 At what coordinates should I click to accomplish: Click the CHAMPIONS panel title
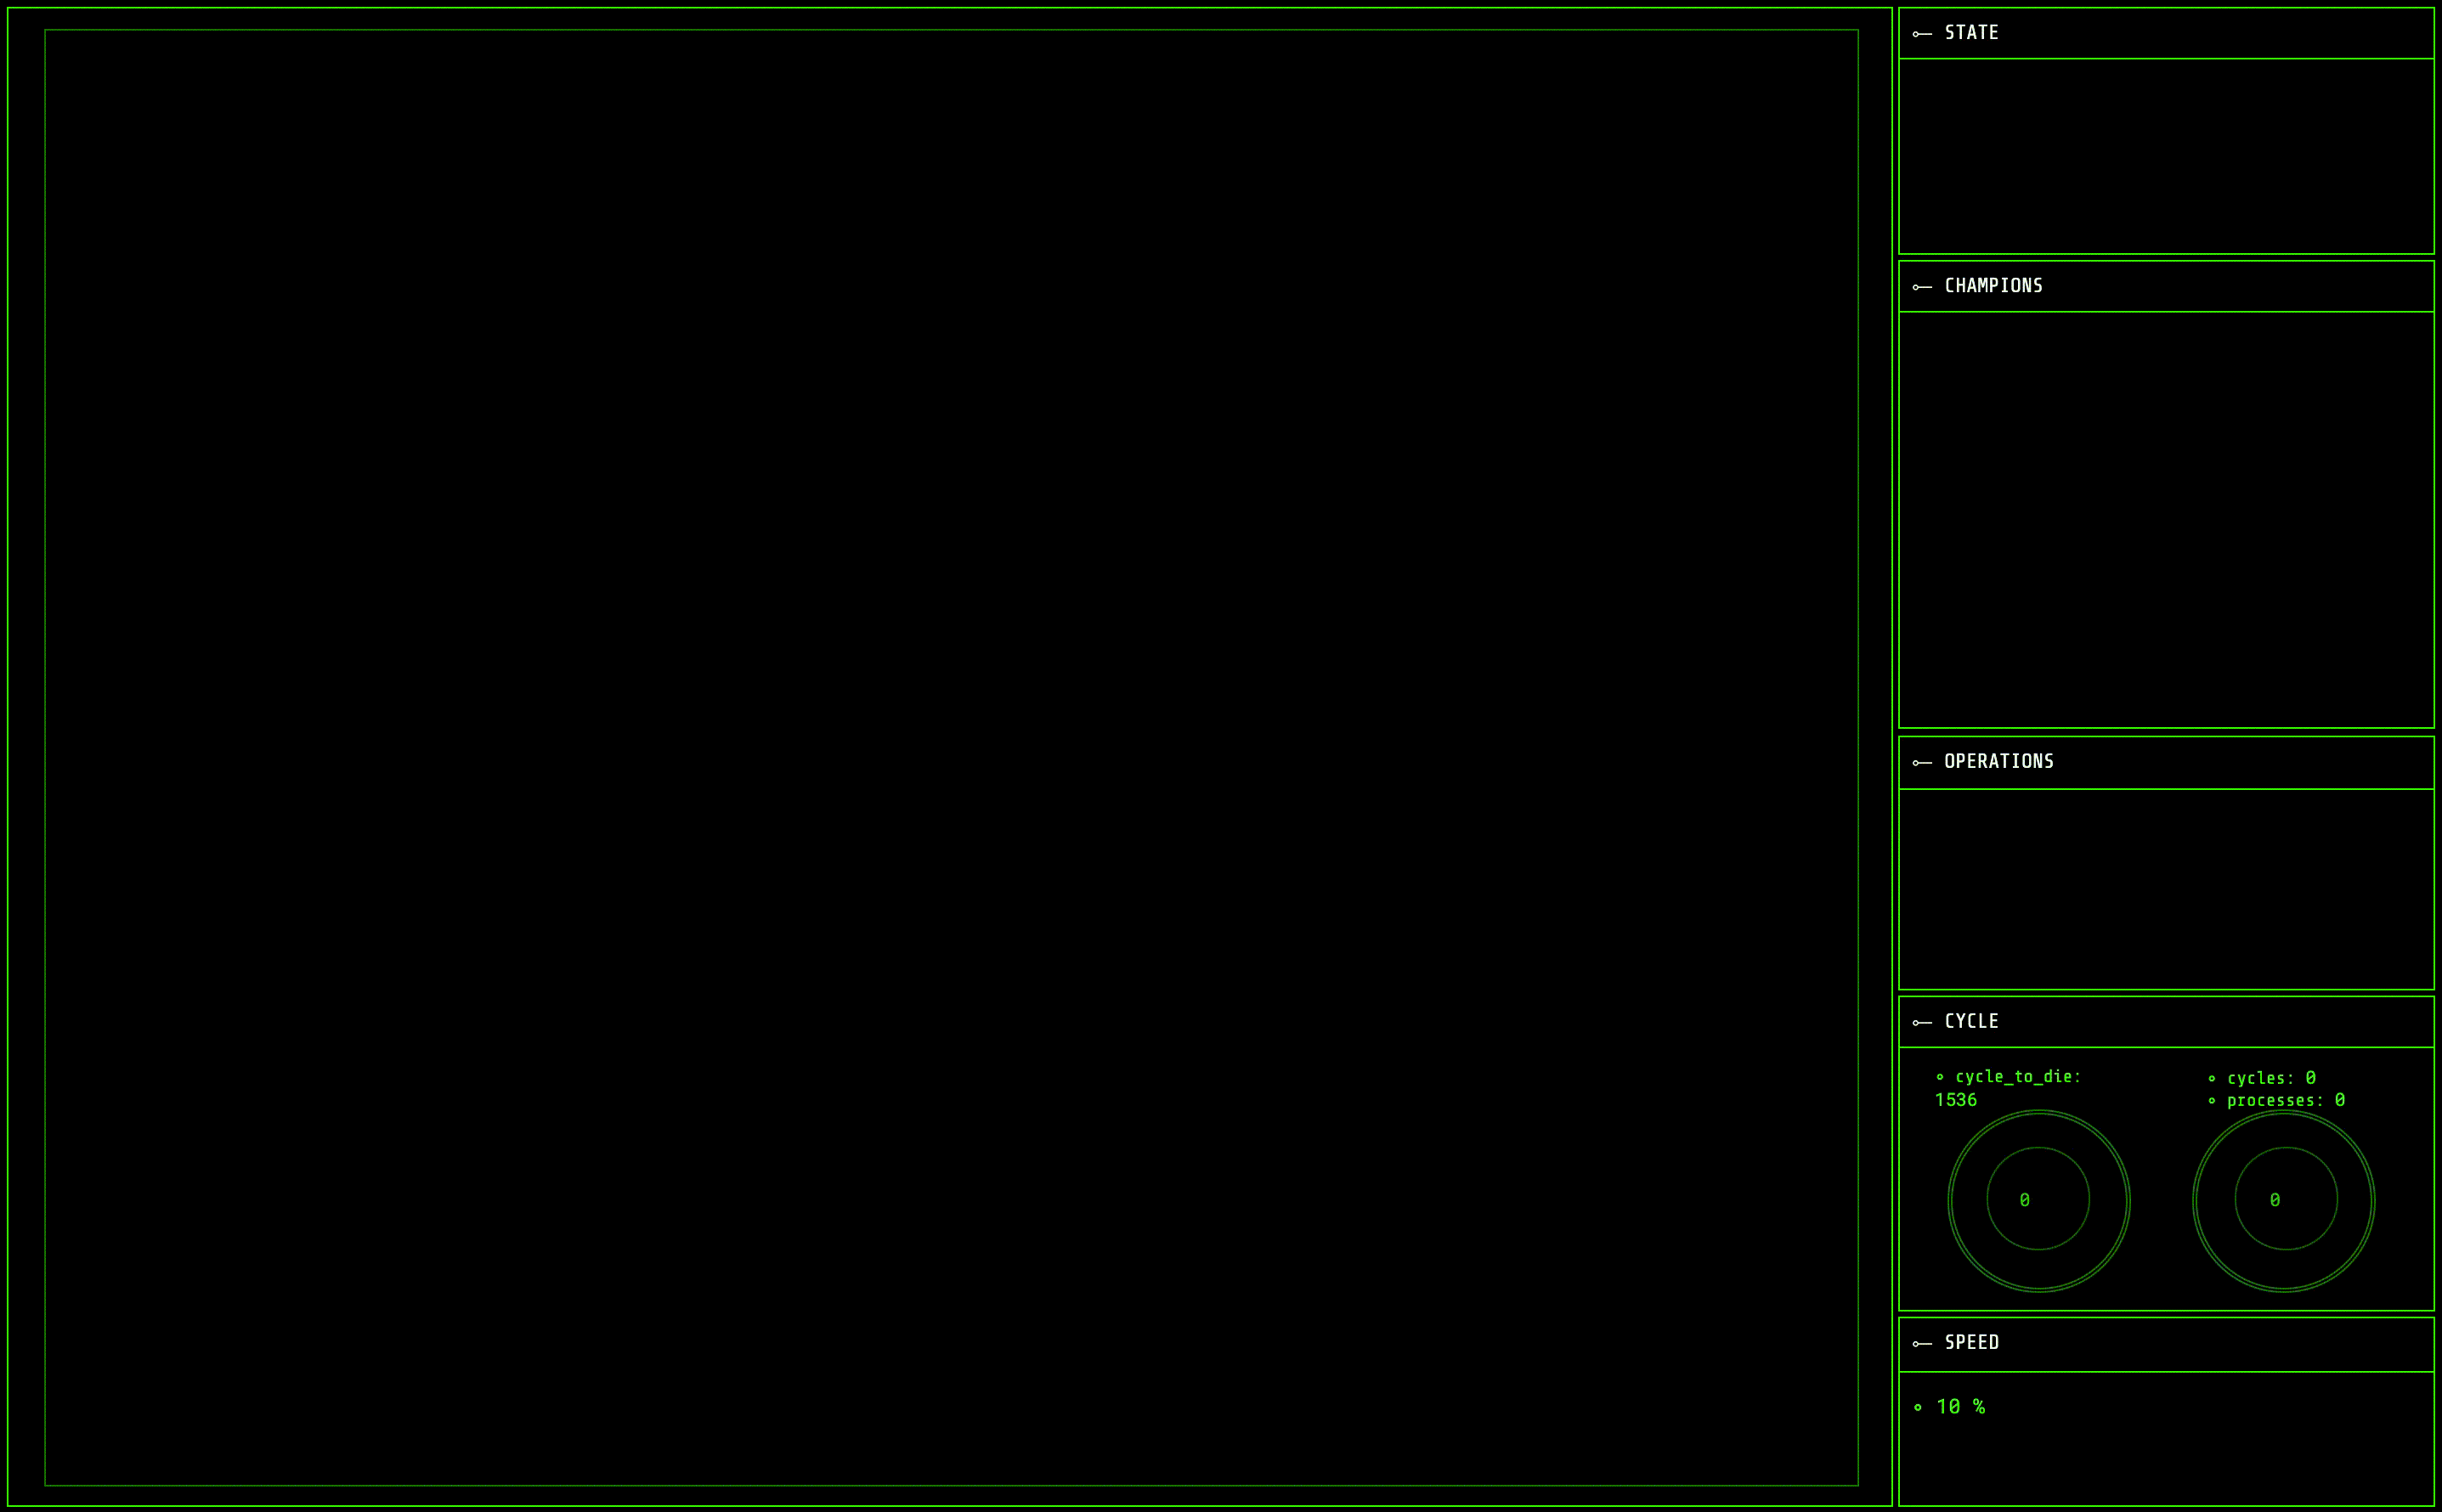pyautogui.click(x=1993, y=286)
